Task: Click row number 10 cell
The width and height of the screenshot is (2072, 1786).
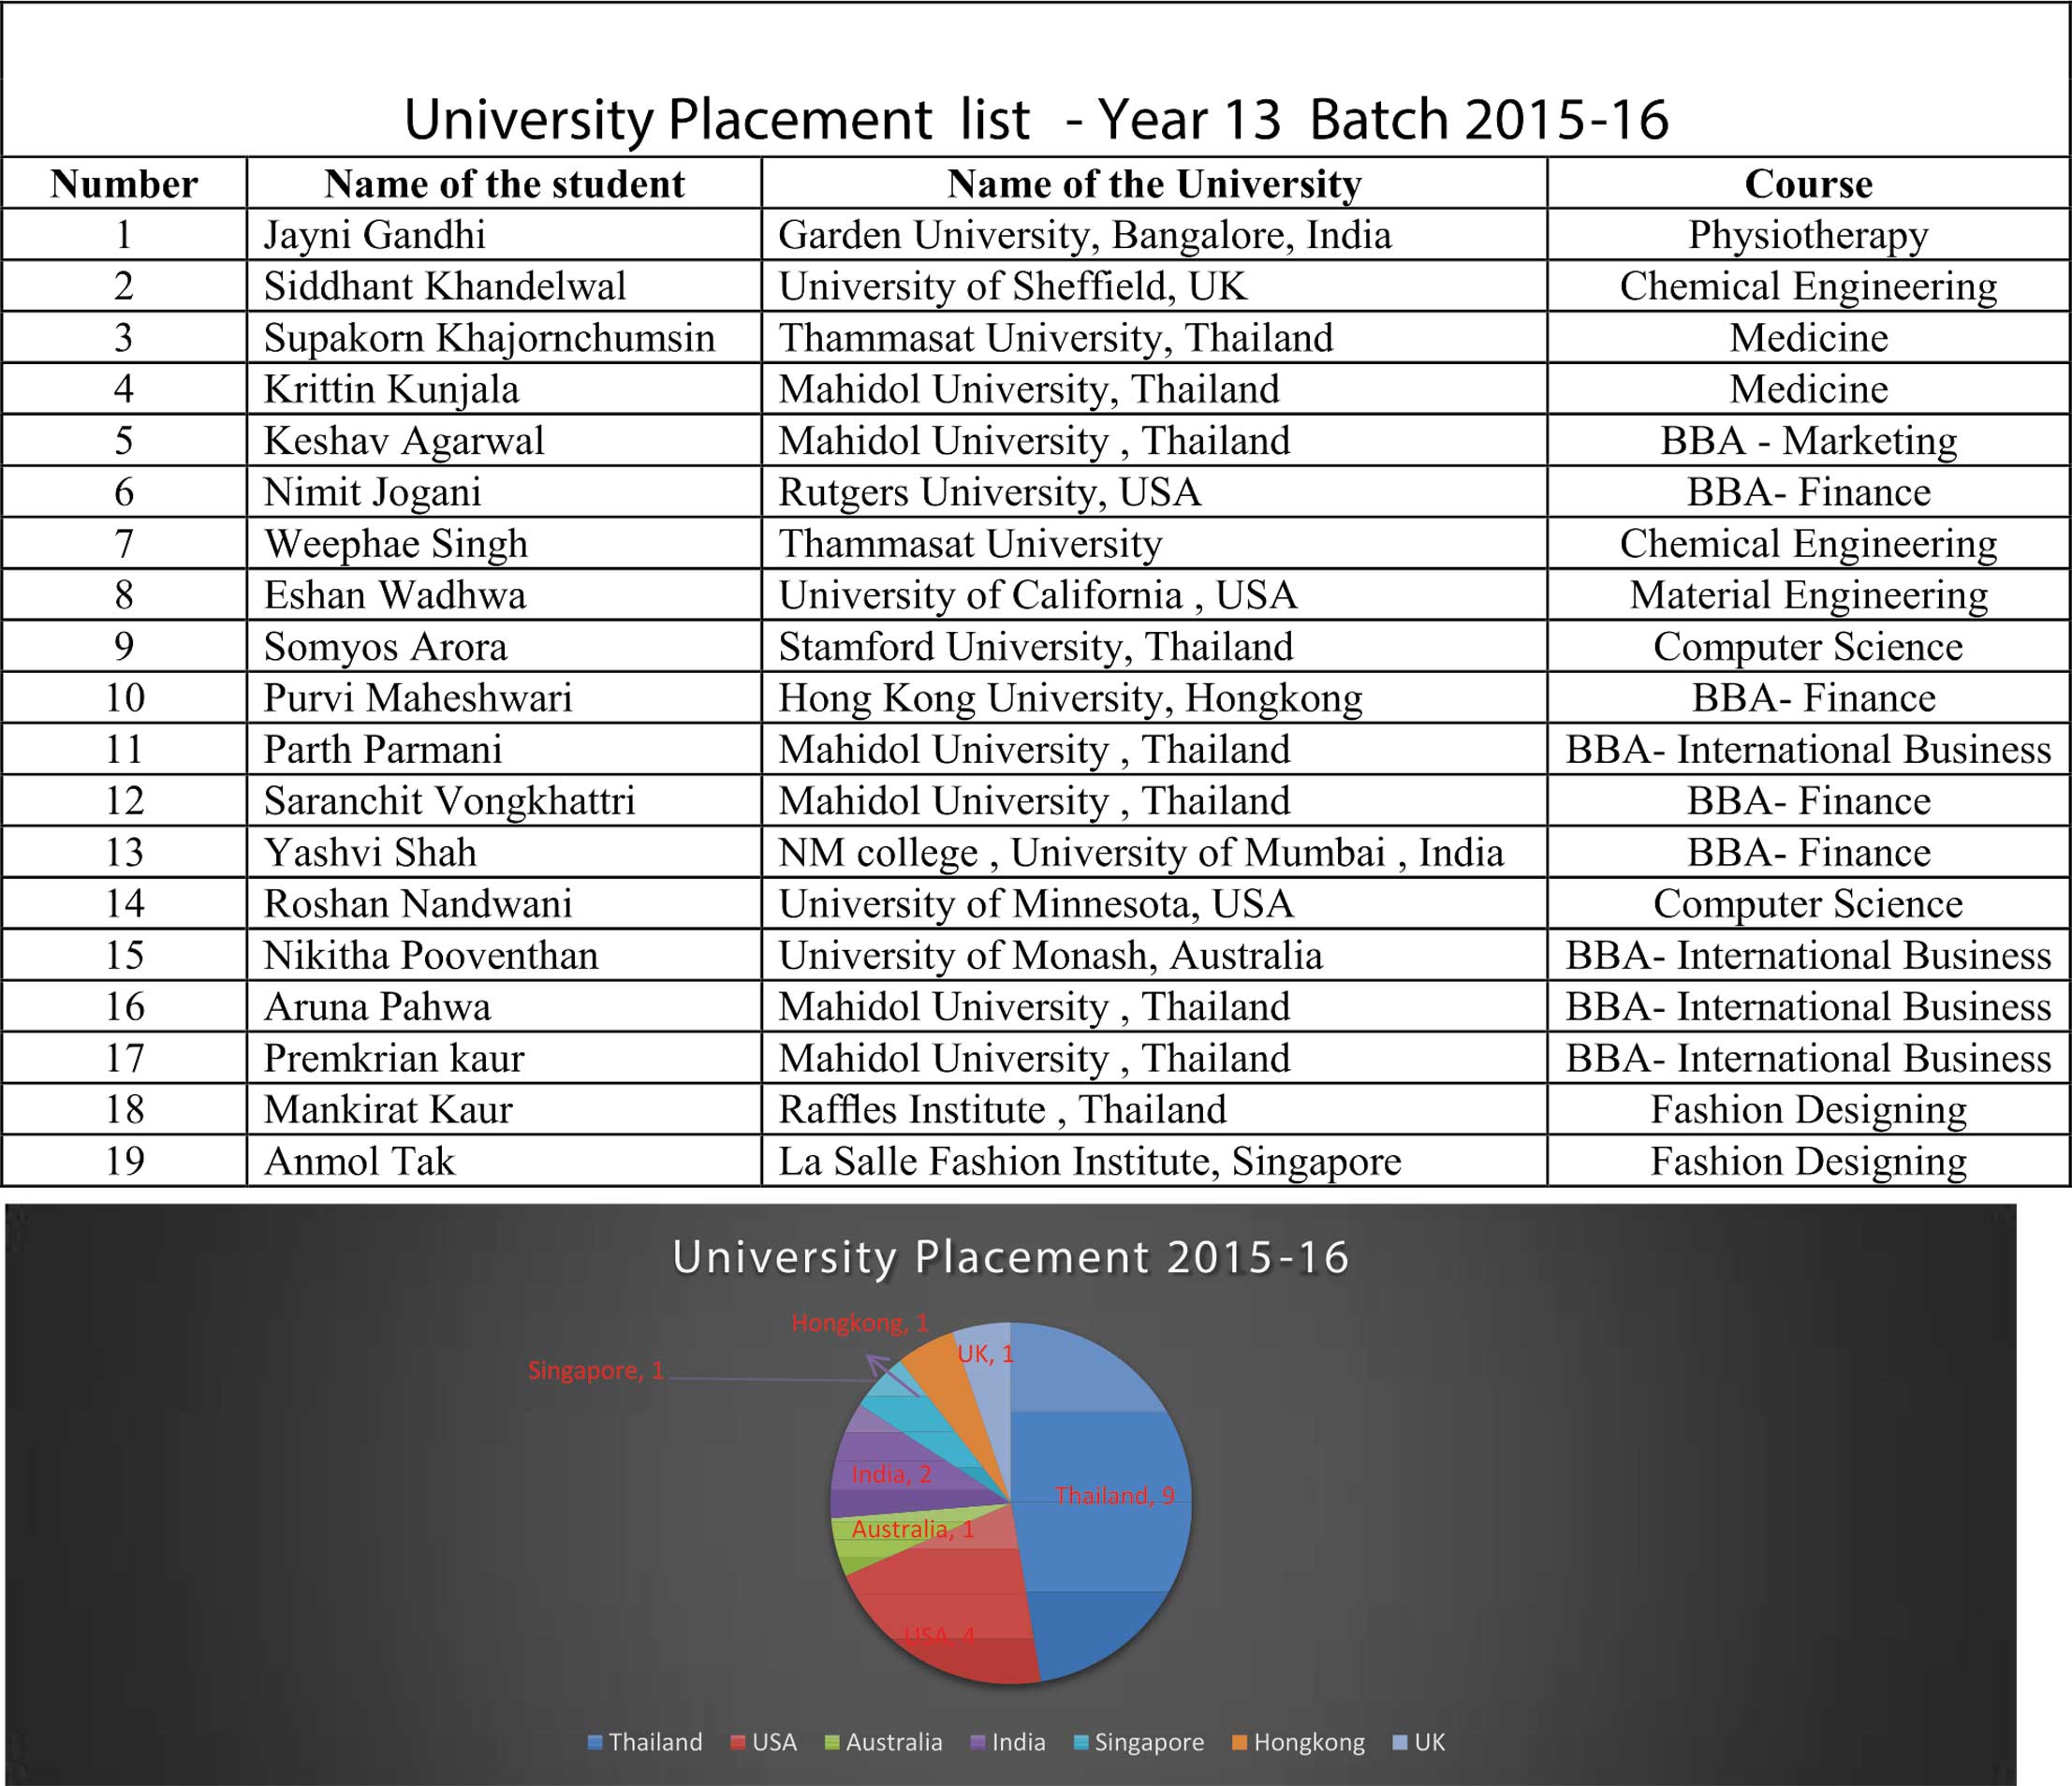Action: tap(124, 698)
